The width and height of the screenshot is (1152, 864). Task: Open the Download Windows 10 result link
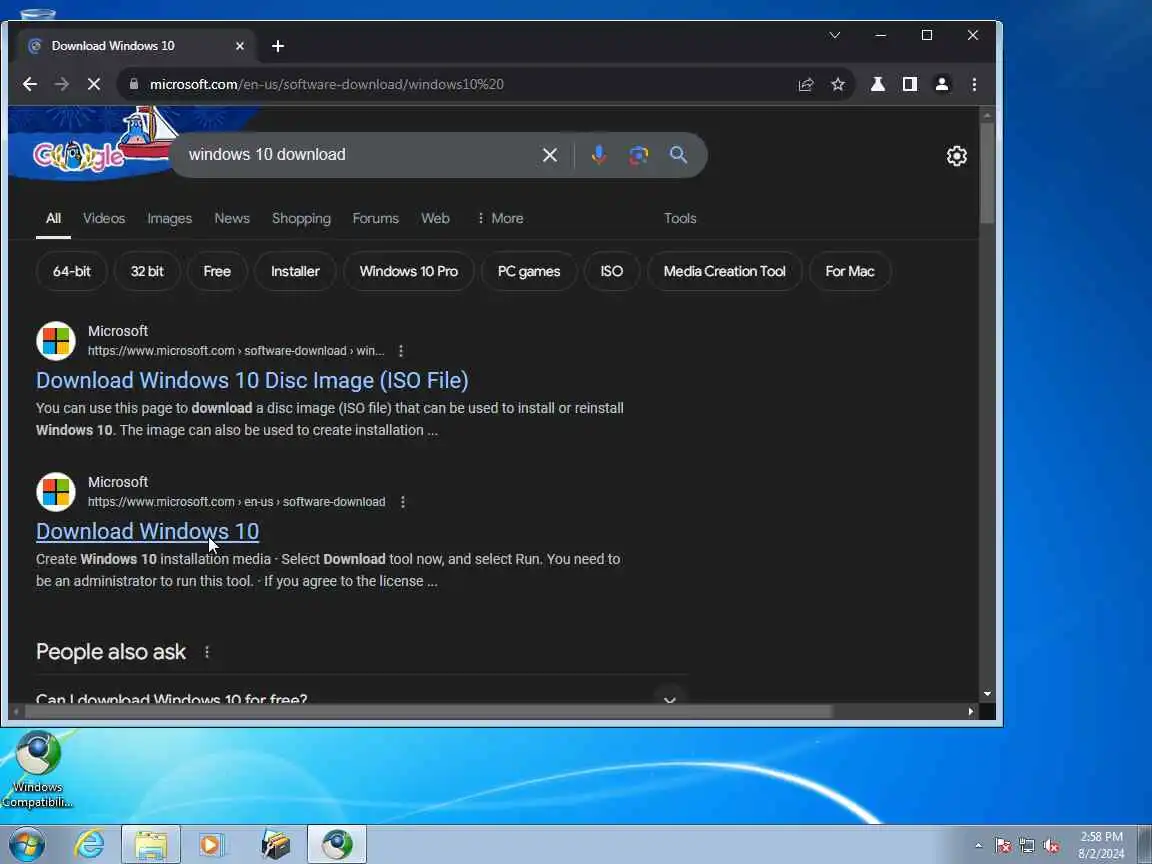(x=147, y=531)
